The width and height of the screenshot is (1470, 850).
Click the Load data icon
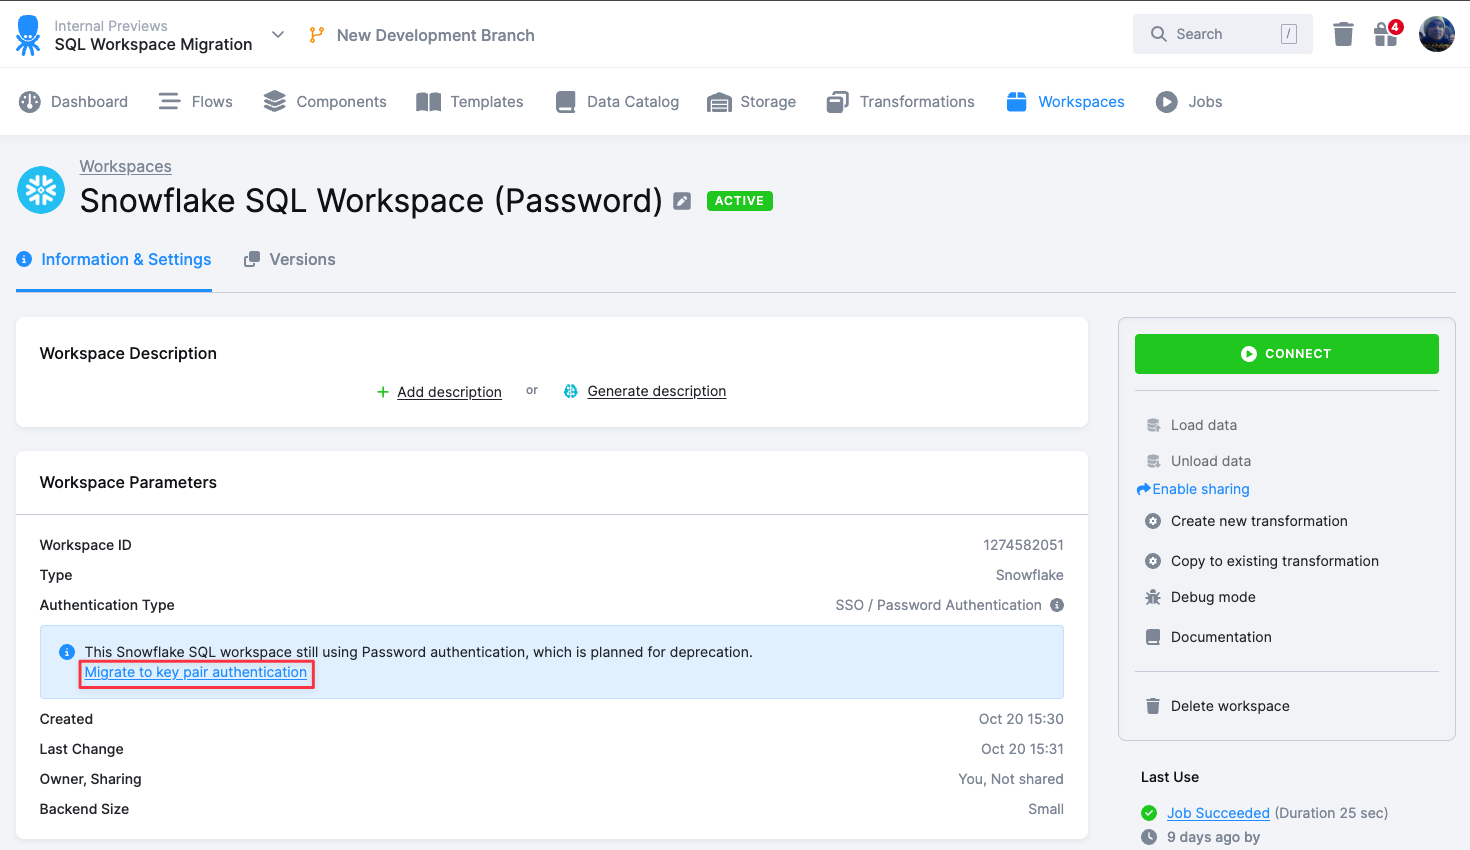[x=1153, y=425]
